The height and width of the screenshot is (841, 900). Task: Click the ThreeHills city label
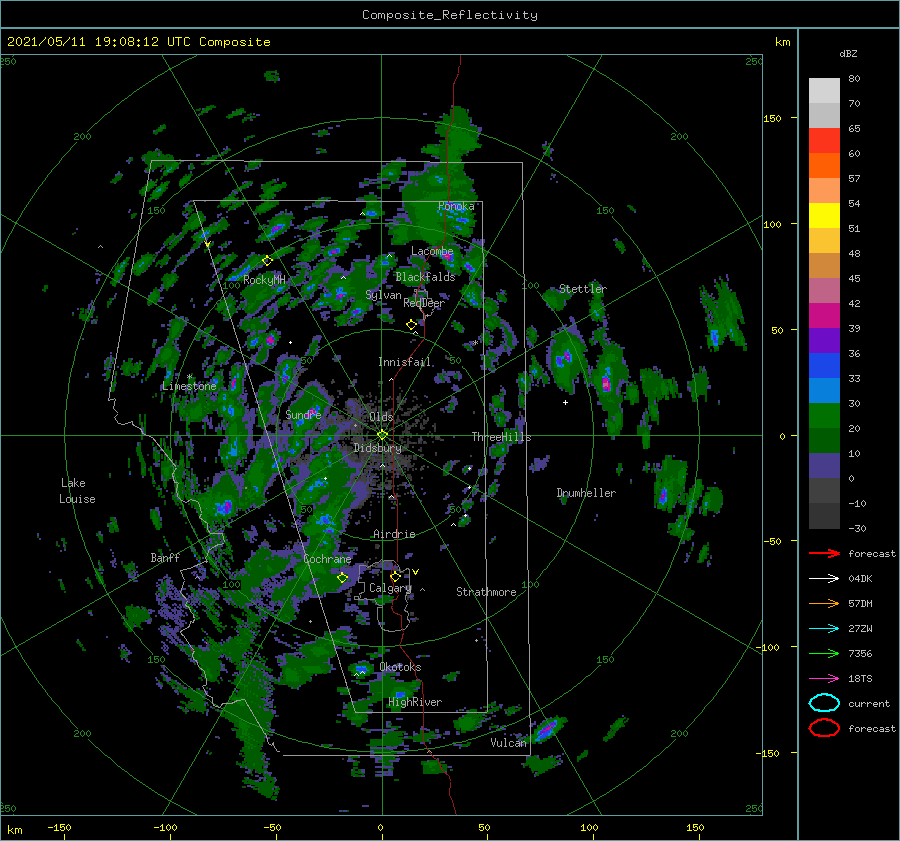click(501, 437)
